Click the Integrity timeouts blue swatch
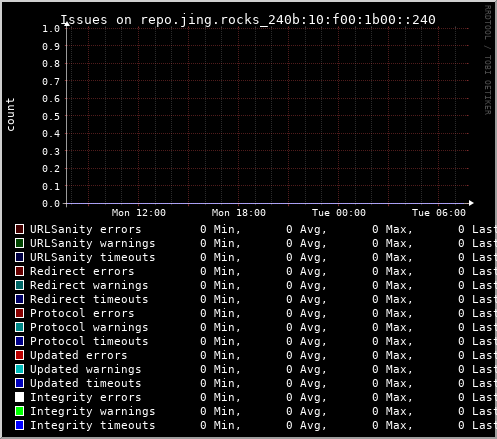The height and width of the screenshot is (439, 497). [x=20, y=425]
